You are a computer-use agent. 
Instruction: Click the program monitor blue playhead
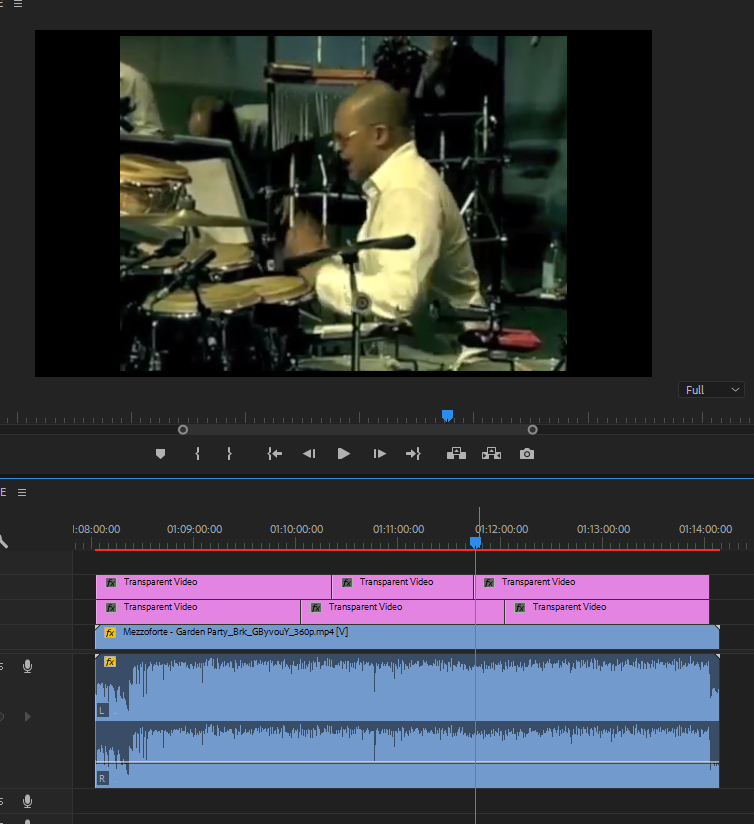(x=447, y=416)
